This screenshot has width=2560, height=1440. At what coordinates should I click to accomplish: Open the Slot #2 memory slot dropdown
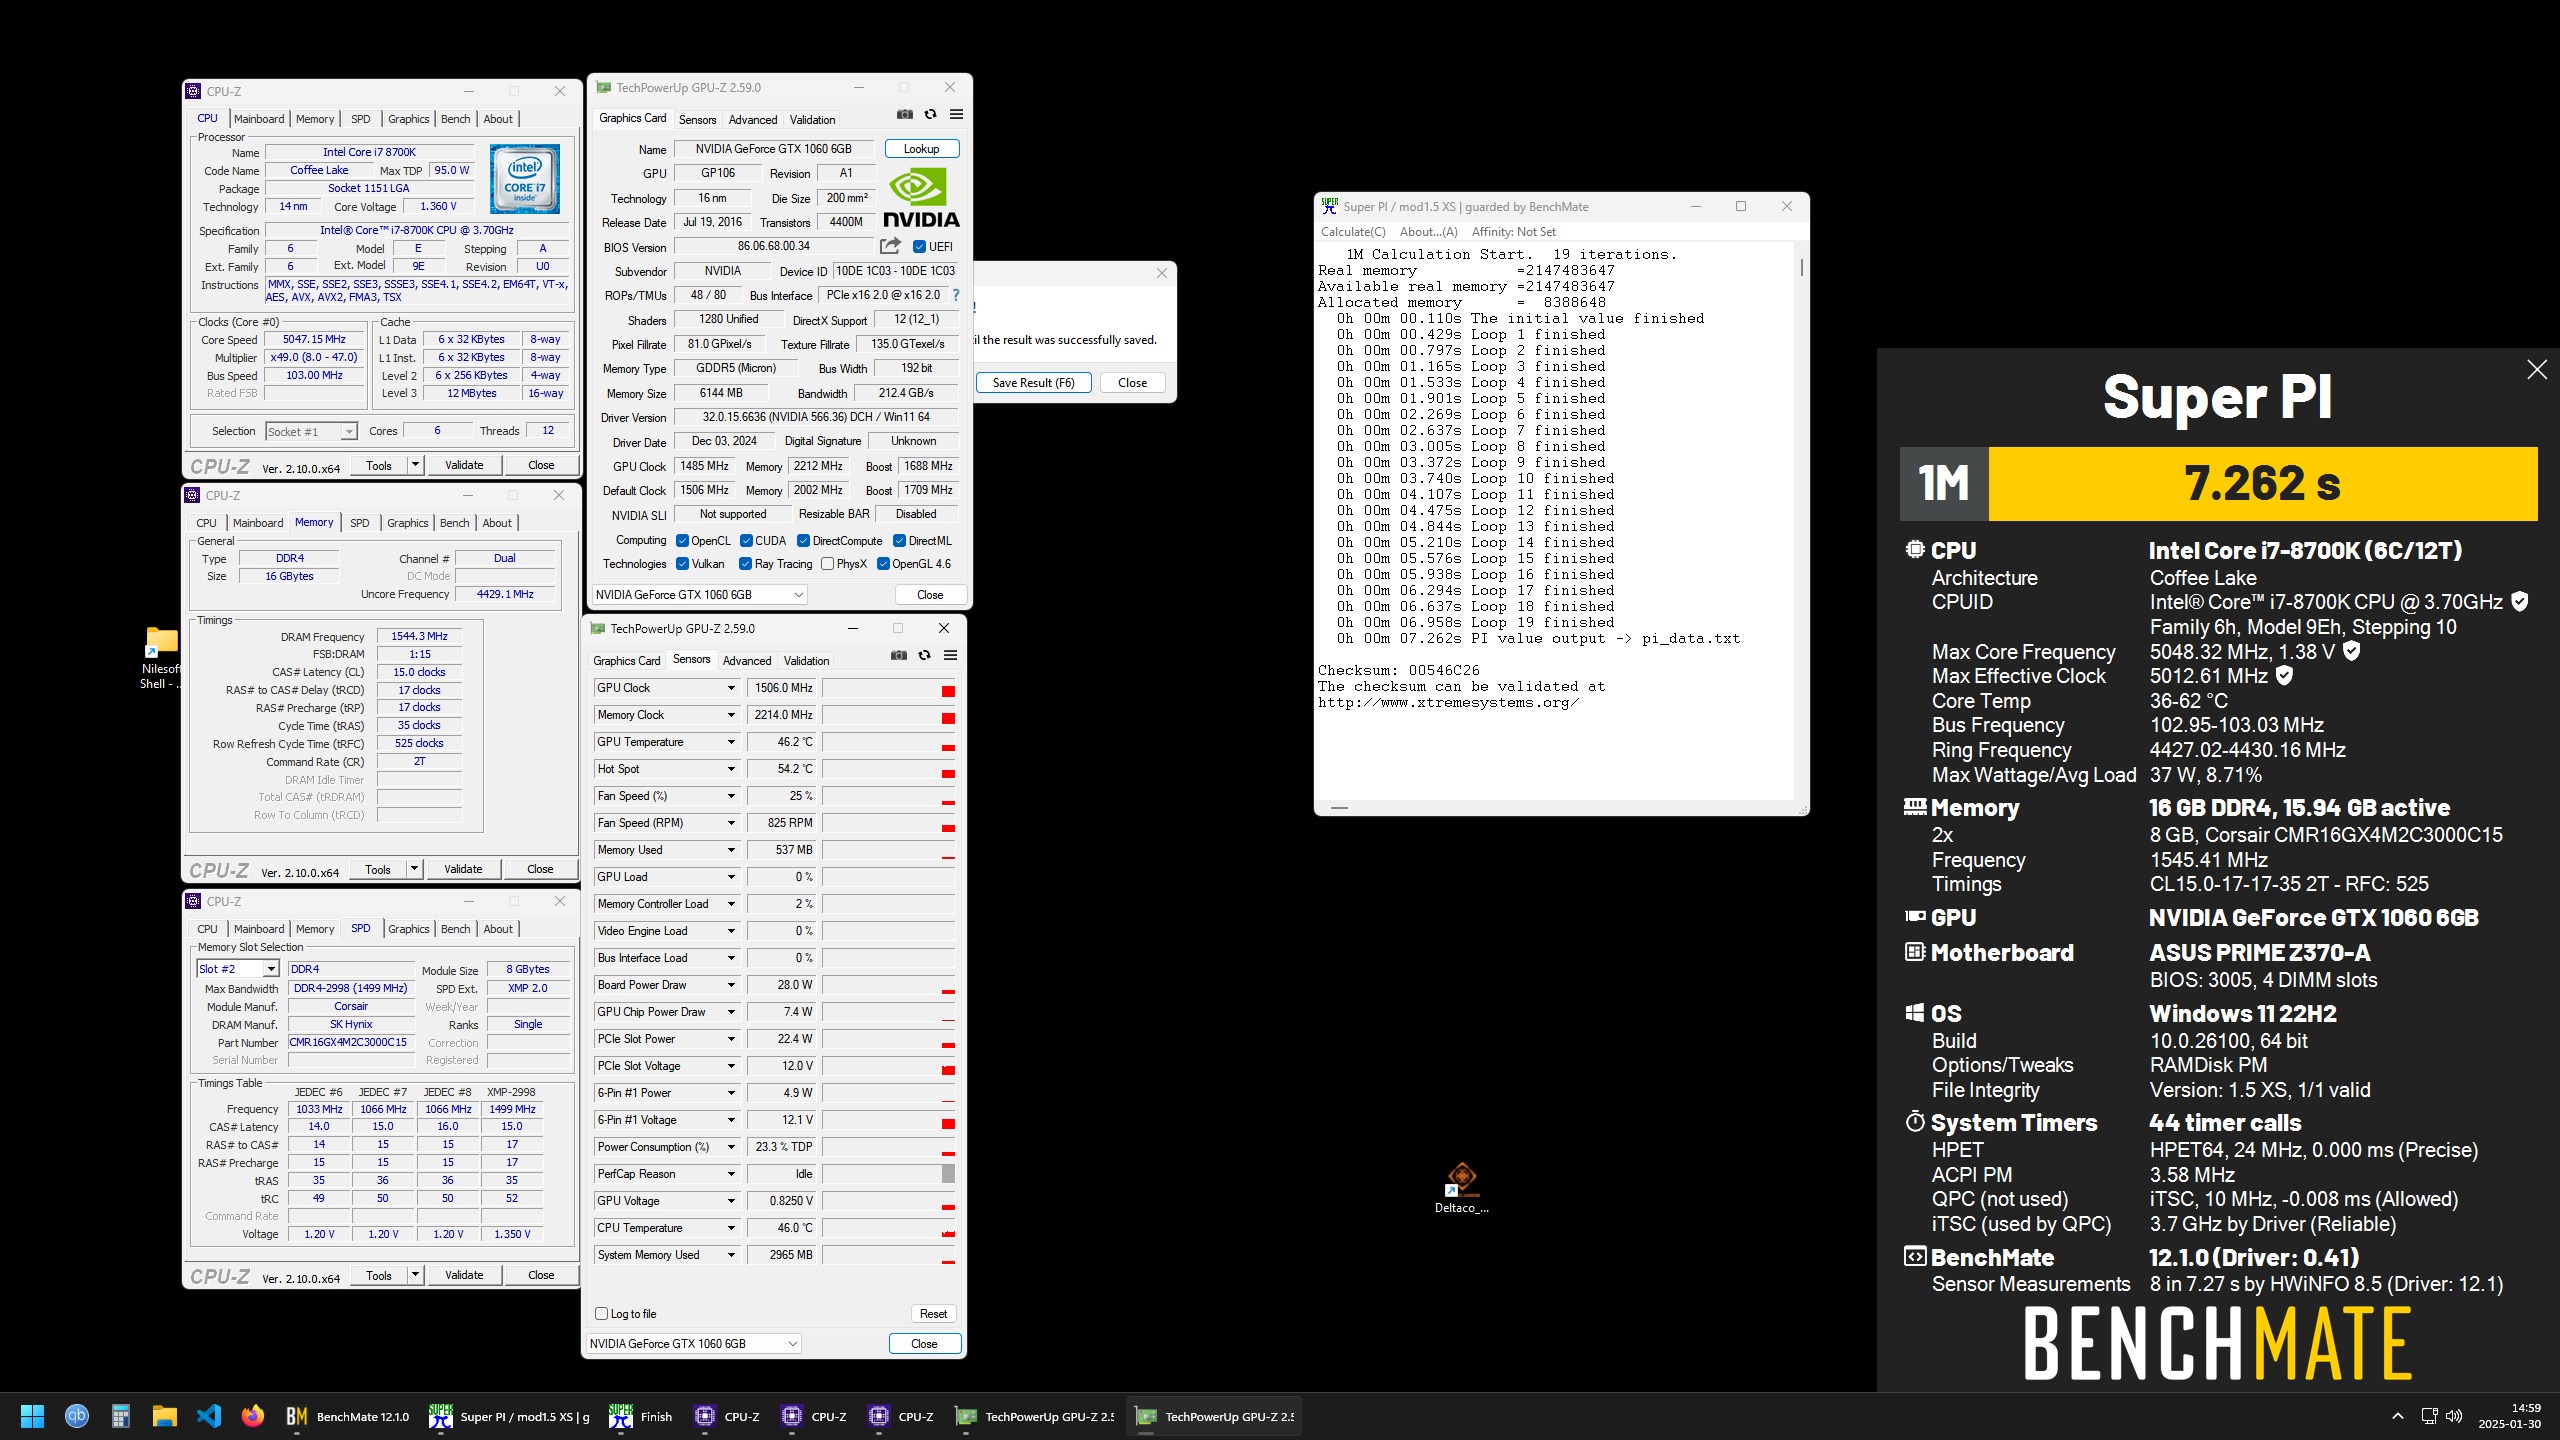pyautogui.click(x=238, y=969)
